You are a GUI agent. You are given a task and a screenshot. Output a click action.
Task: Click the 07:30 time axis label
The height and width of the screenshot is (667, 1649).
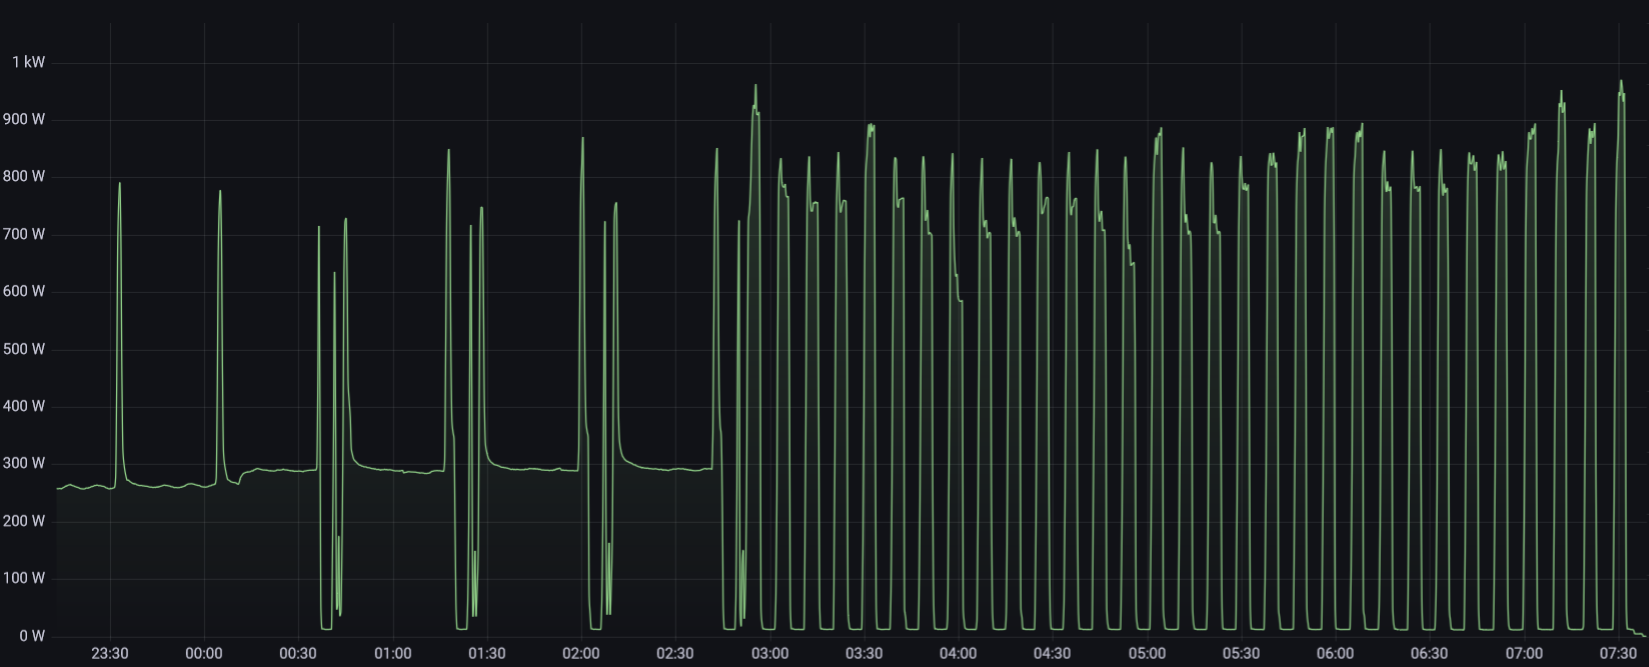pyautogui.click(x=1618, y=653)
